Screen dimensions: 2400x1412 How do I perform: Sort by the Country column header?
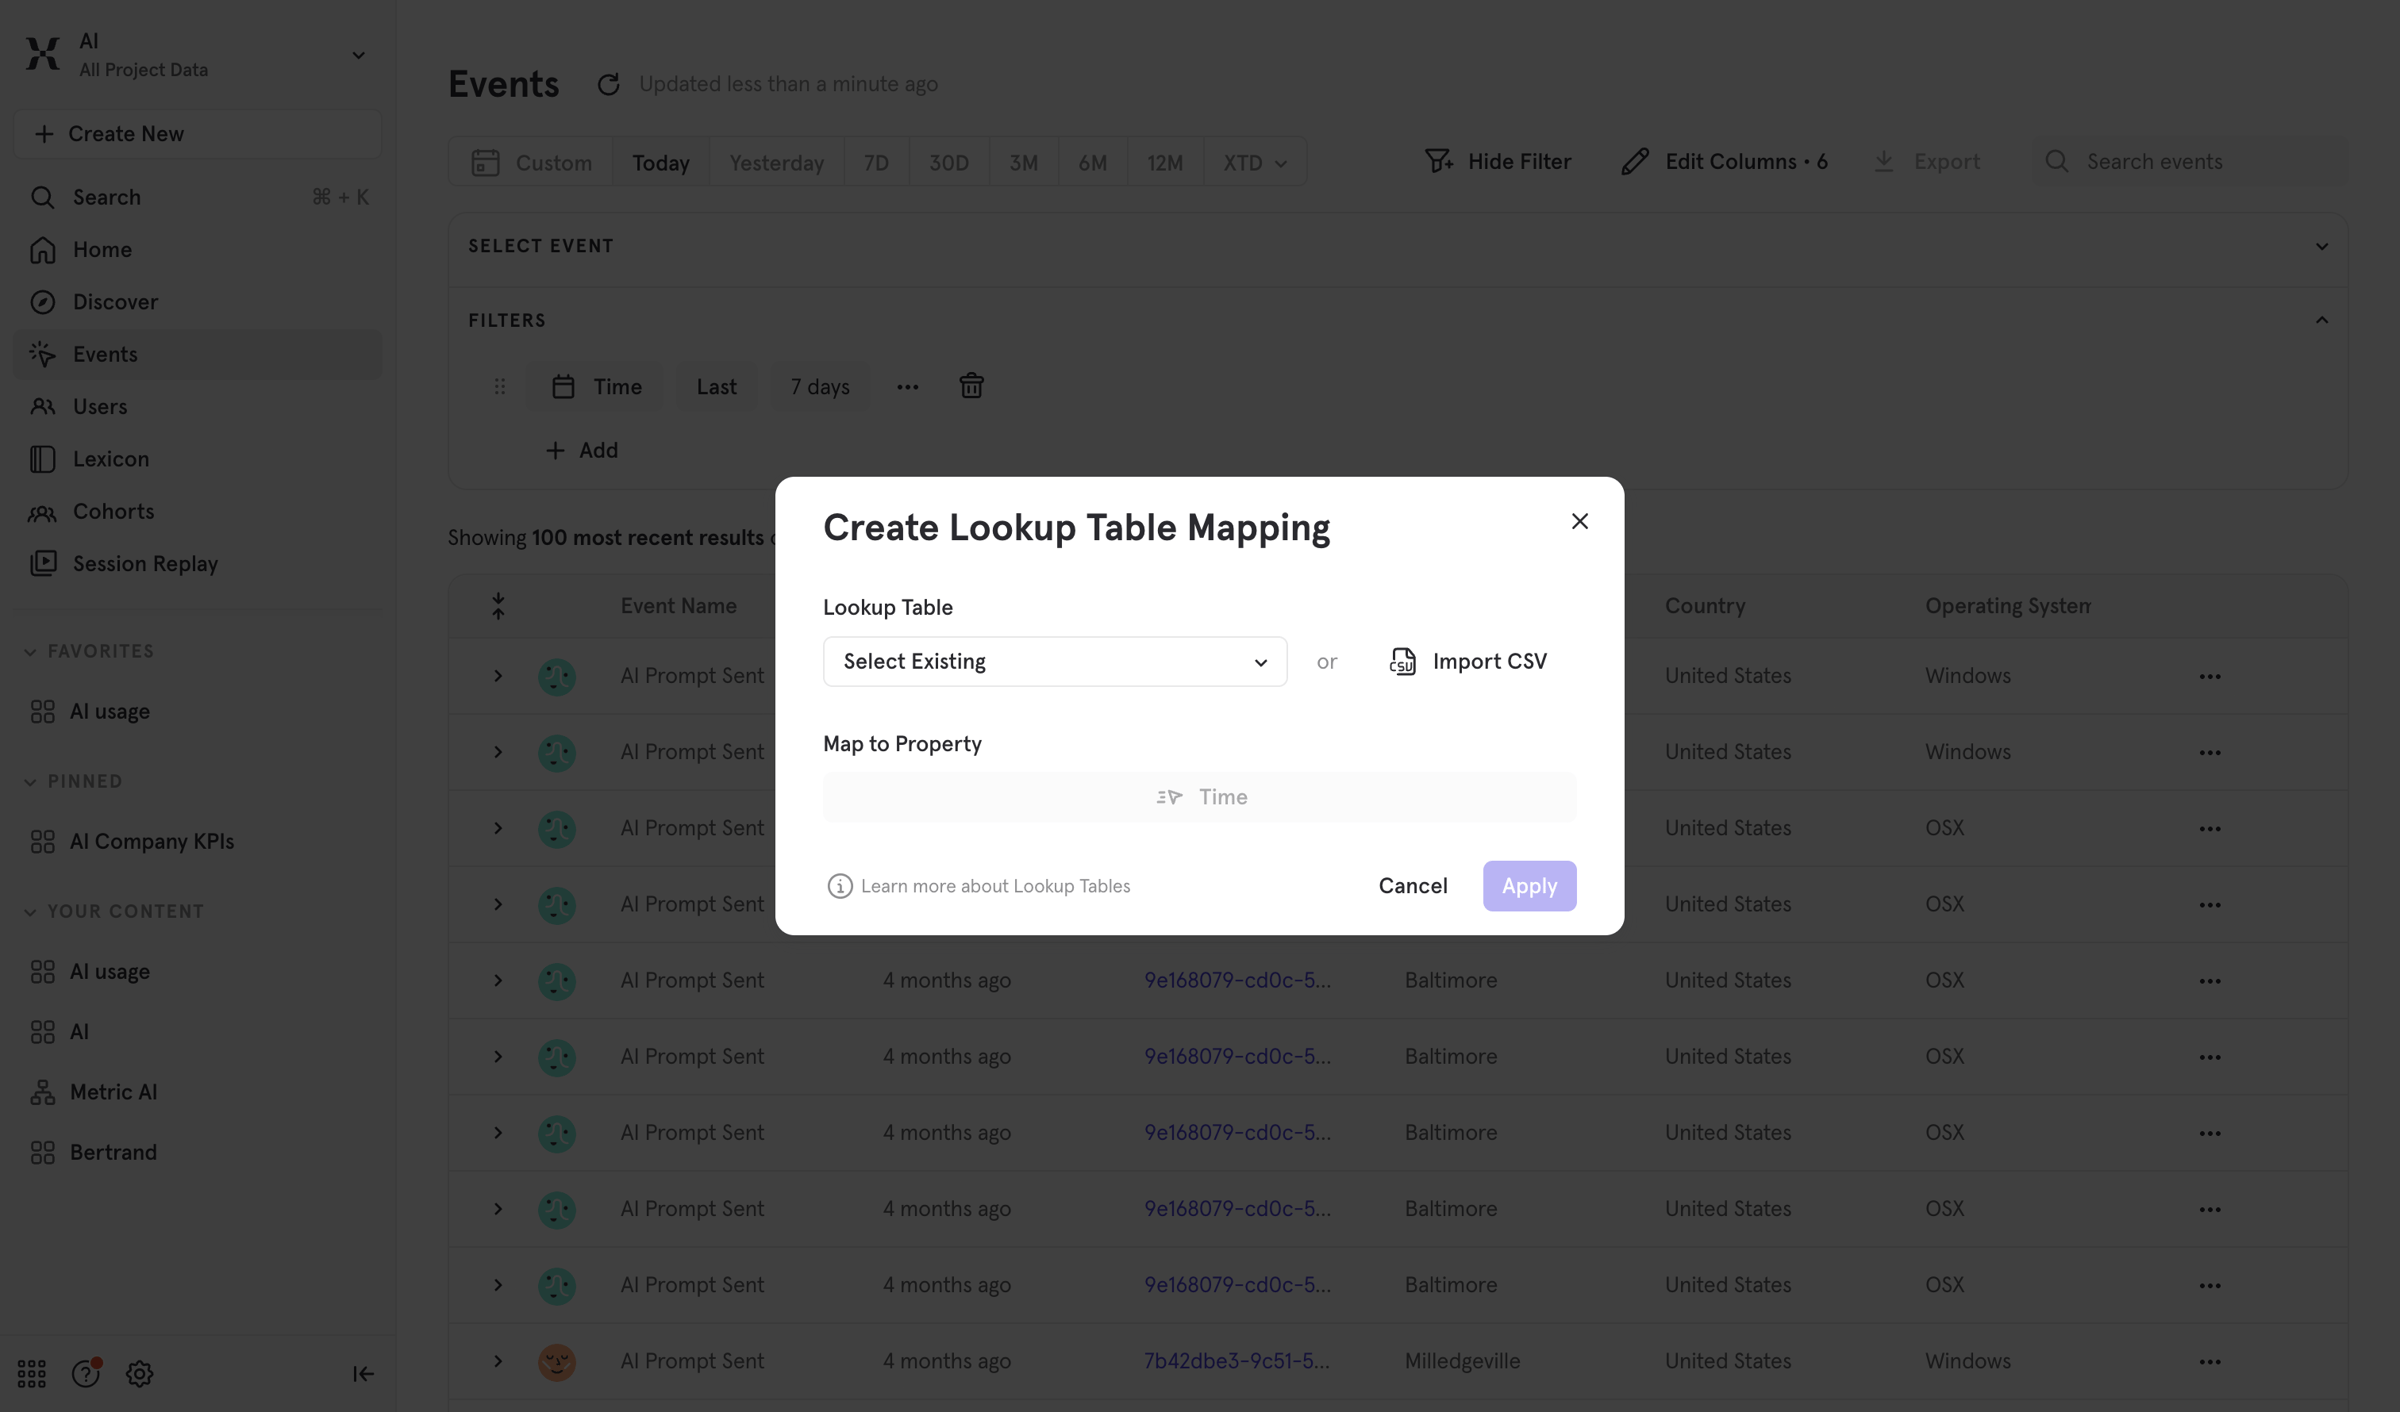tap(1704, 606)
